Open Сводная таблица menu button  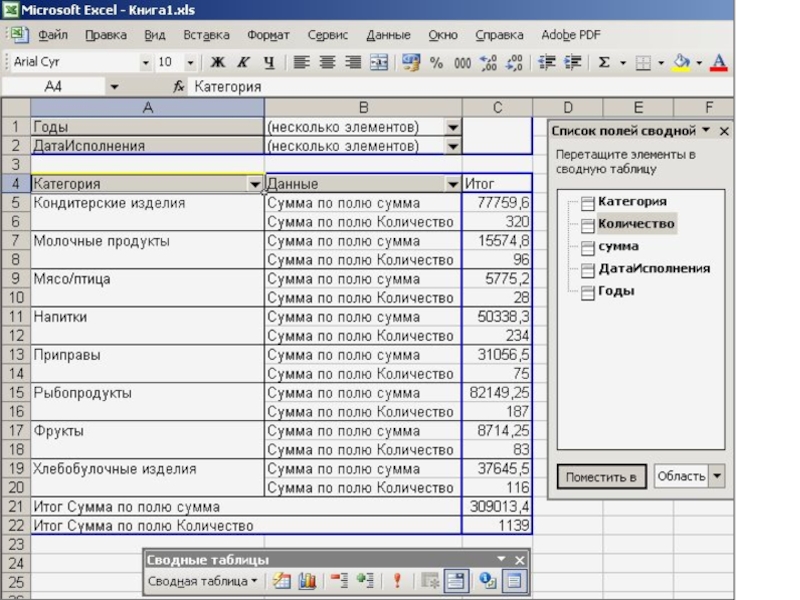pyautogui.click(x=202, y=580)
